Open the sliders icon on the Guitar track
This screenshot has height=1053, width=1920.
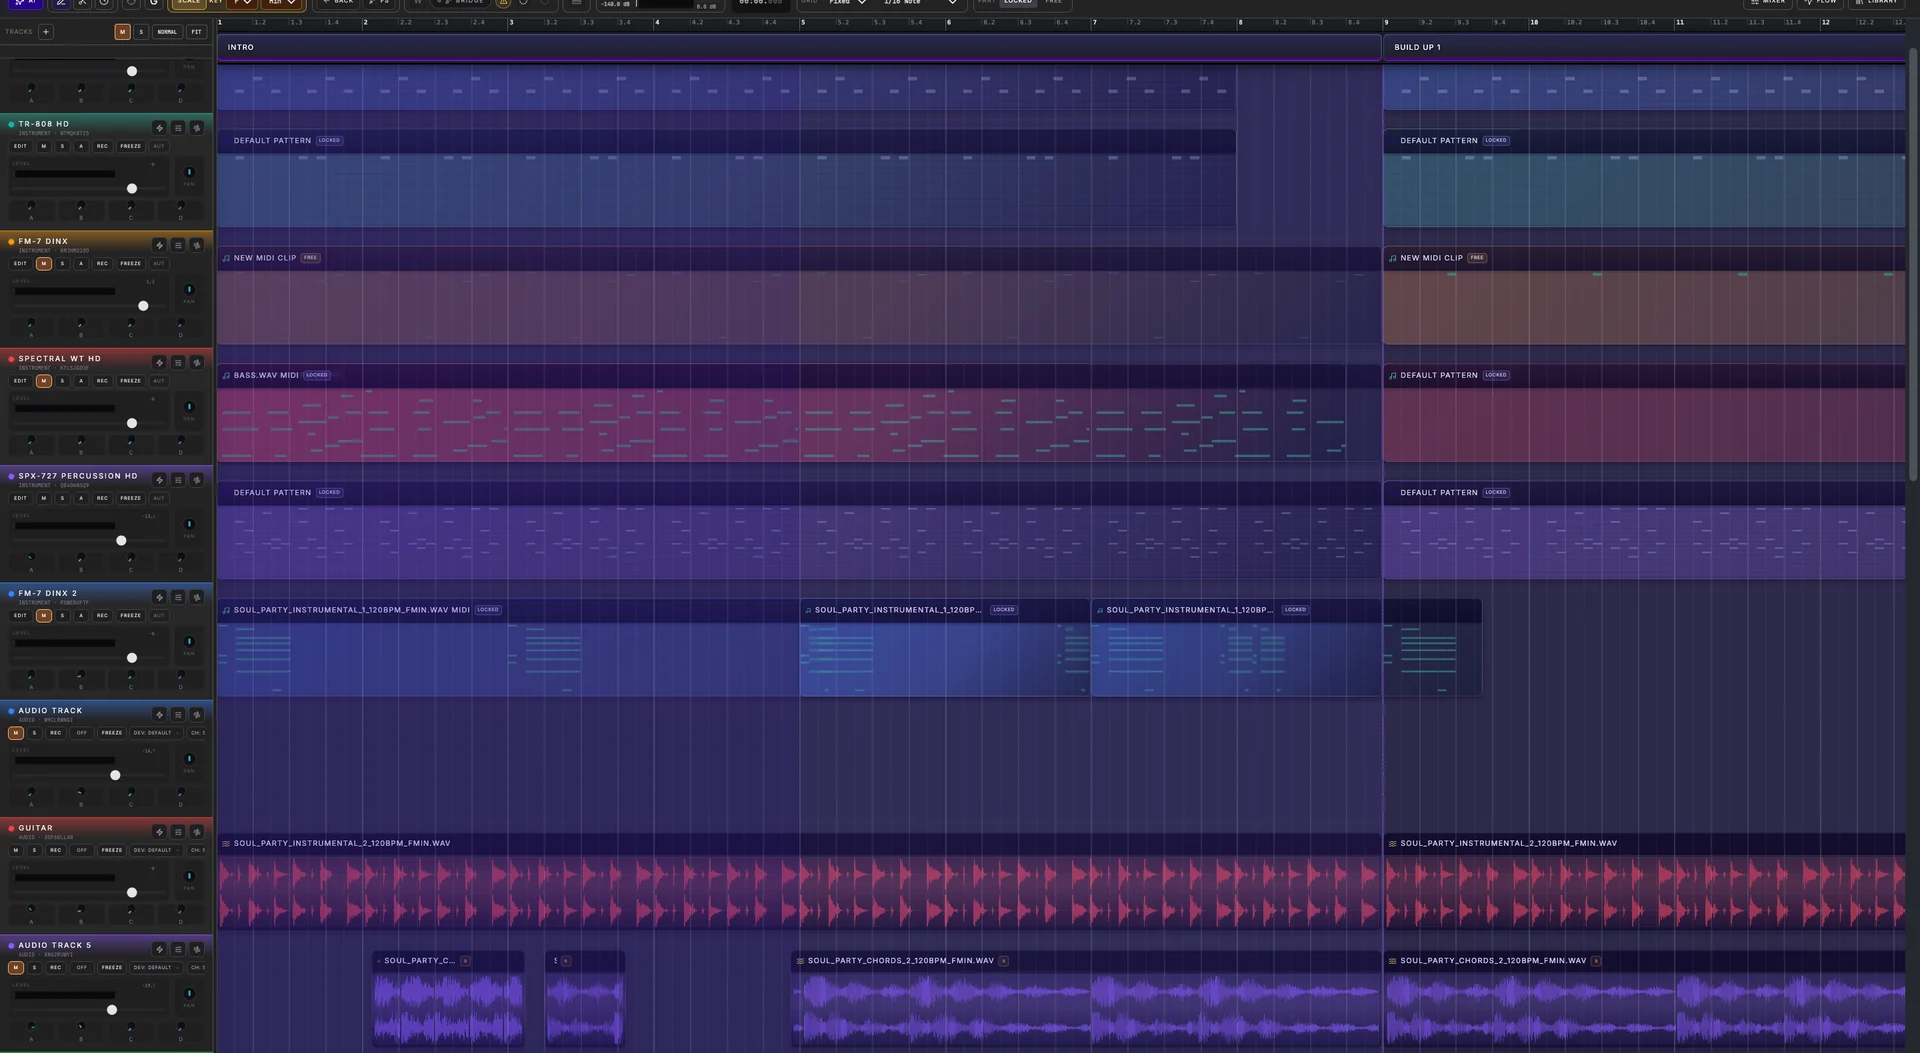coord(178,832)
